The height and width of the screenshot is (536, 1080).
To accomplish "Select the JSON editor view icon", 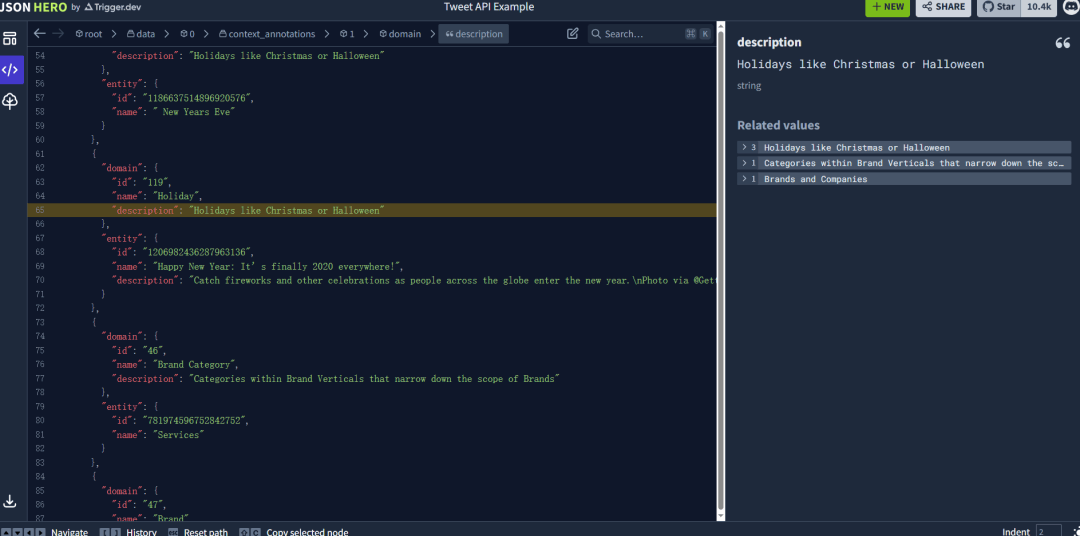I will coord(10,70).
